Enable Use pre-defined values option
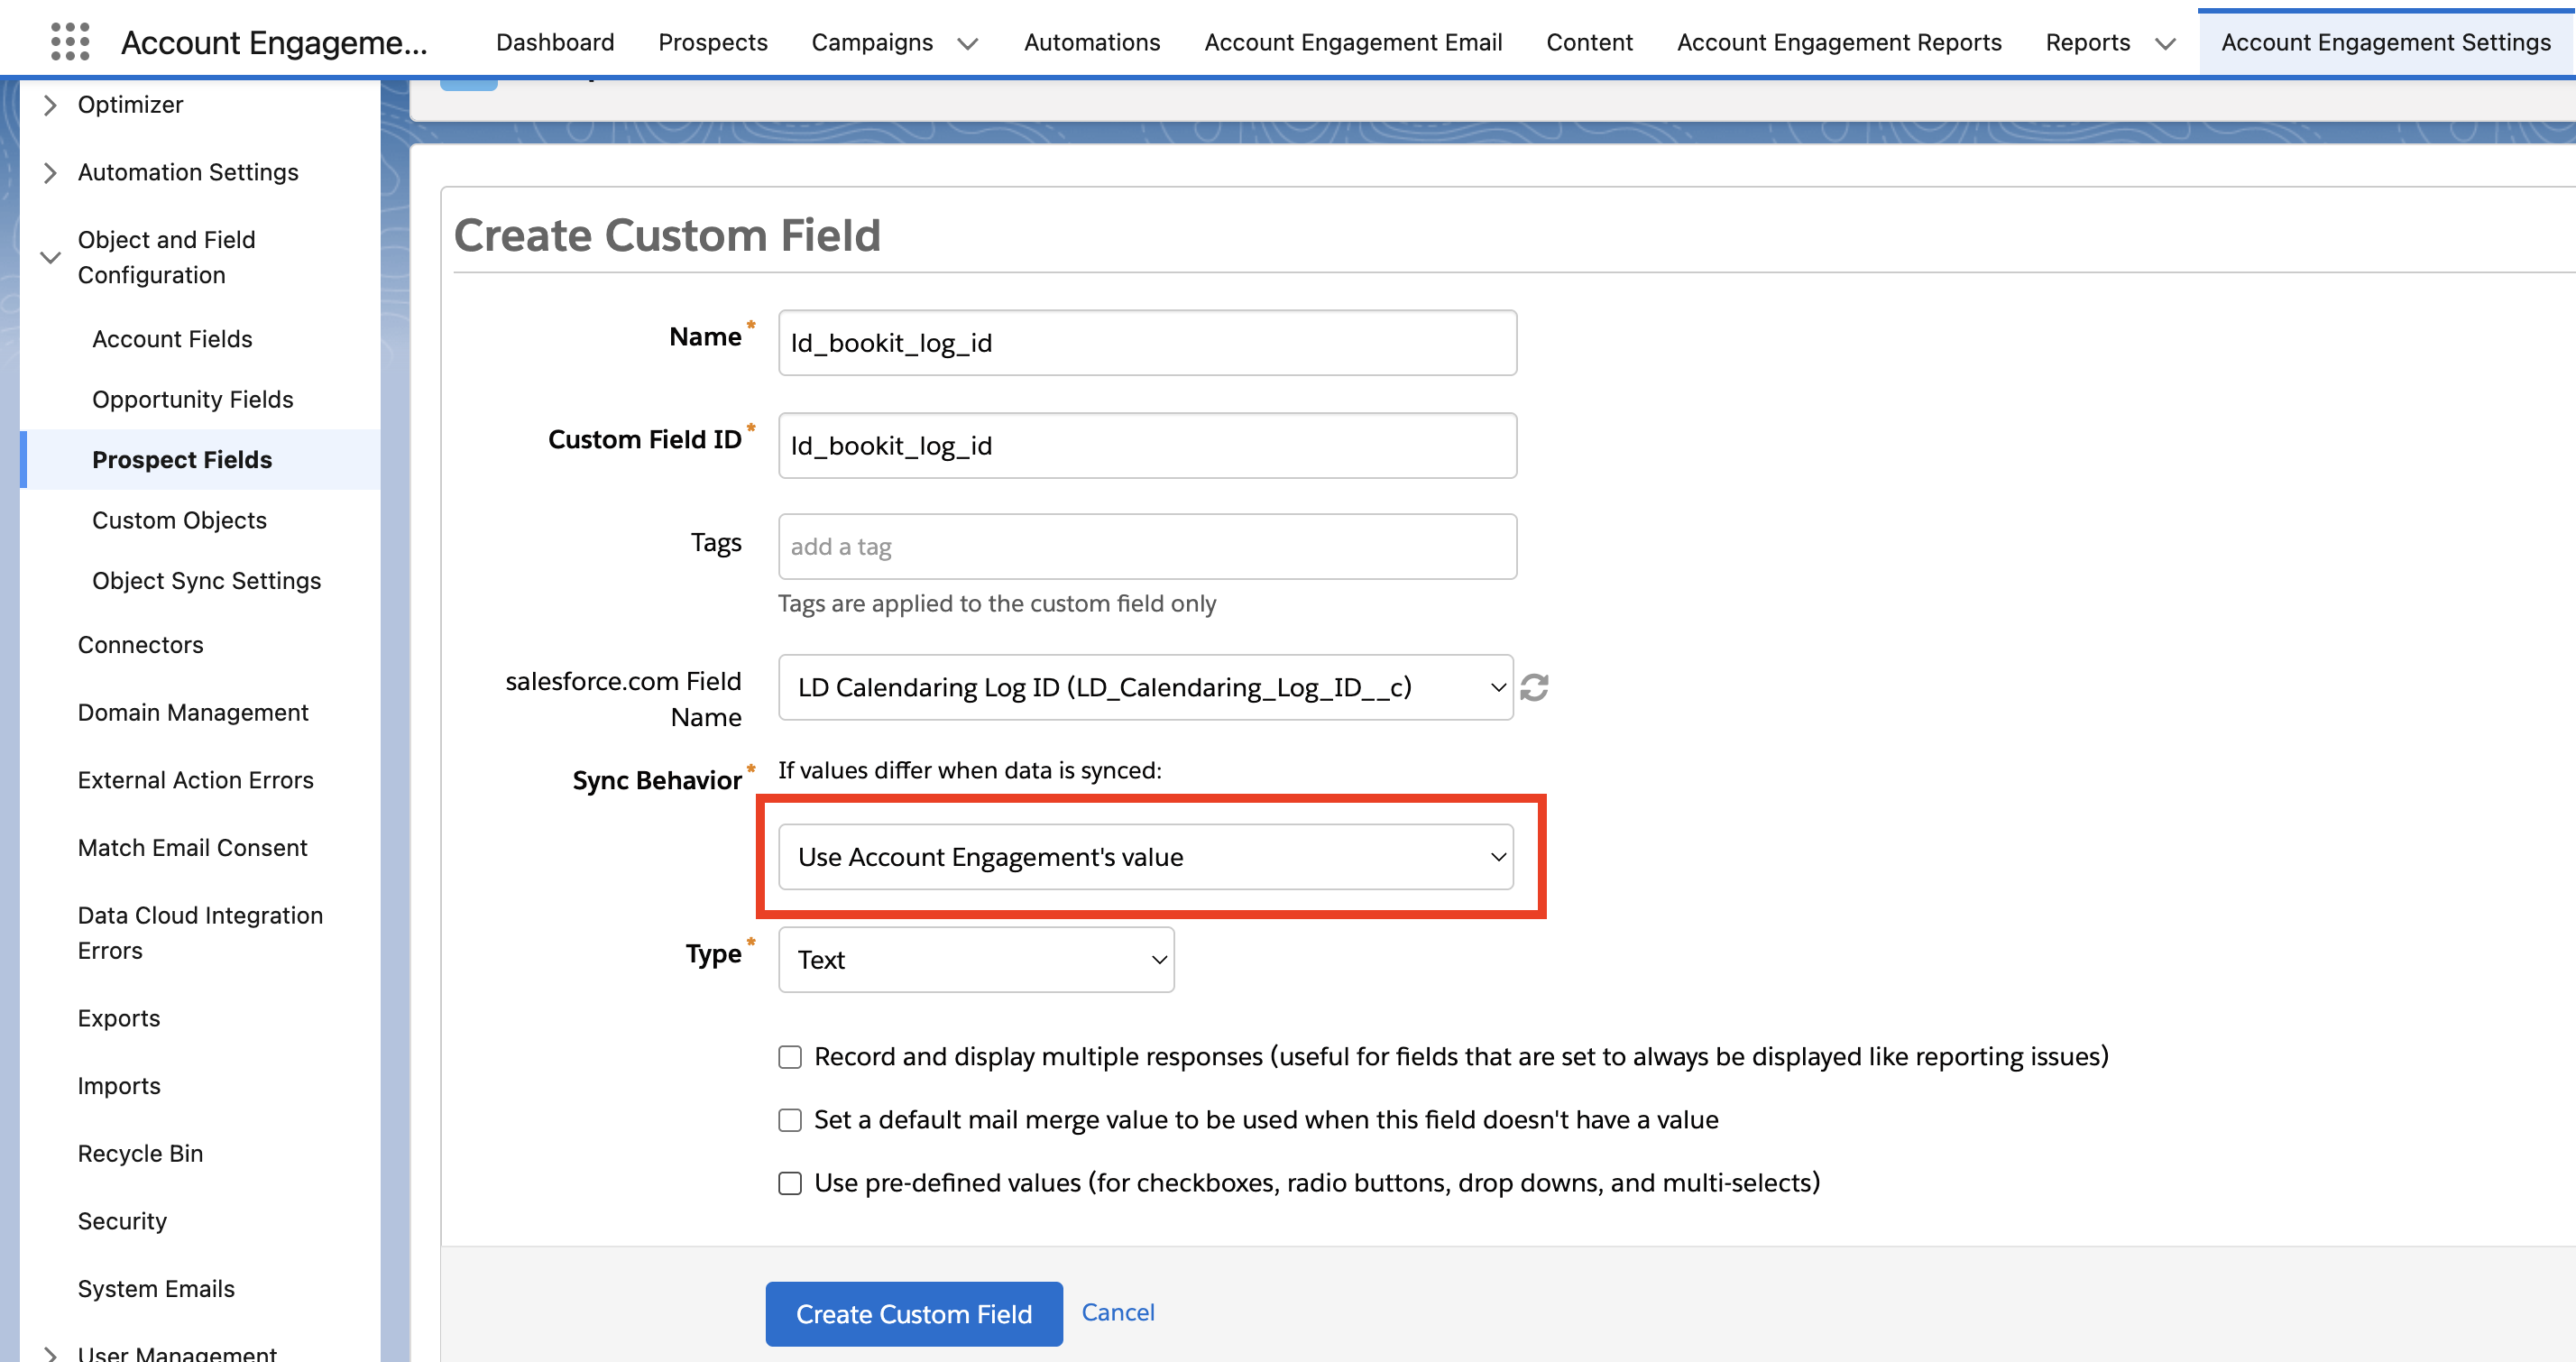2576x1362 pixels. pos(790,1182)
